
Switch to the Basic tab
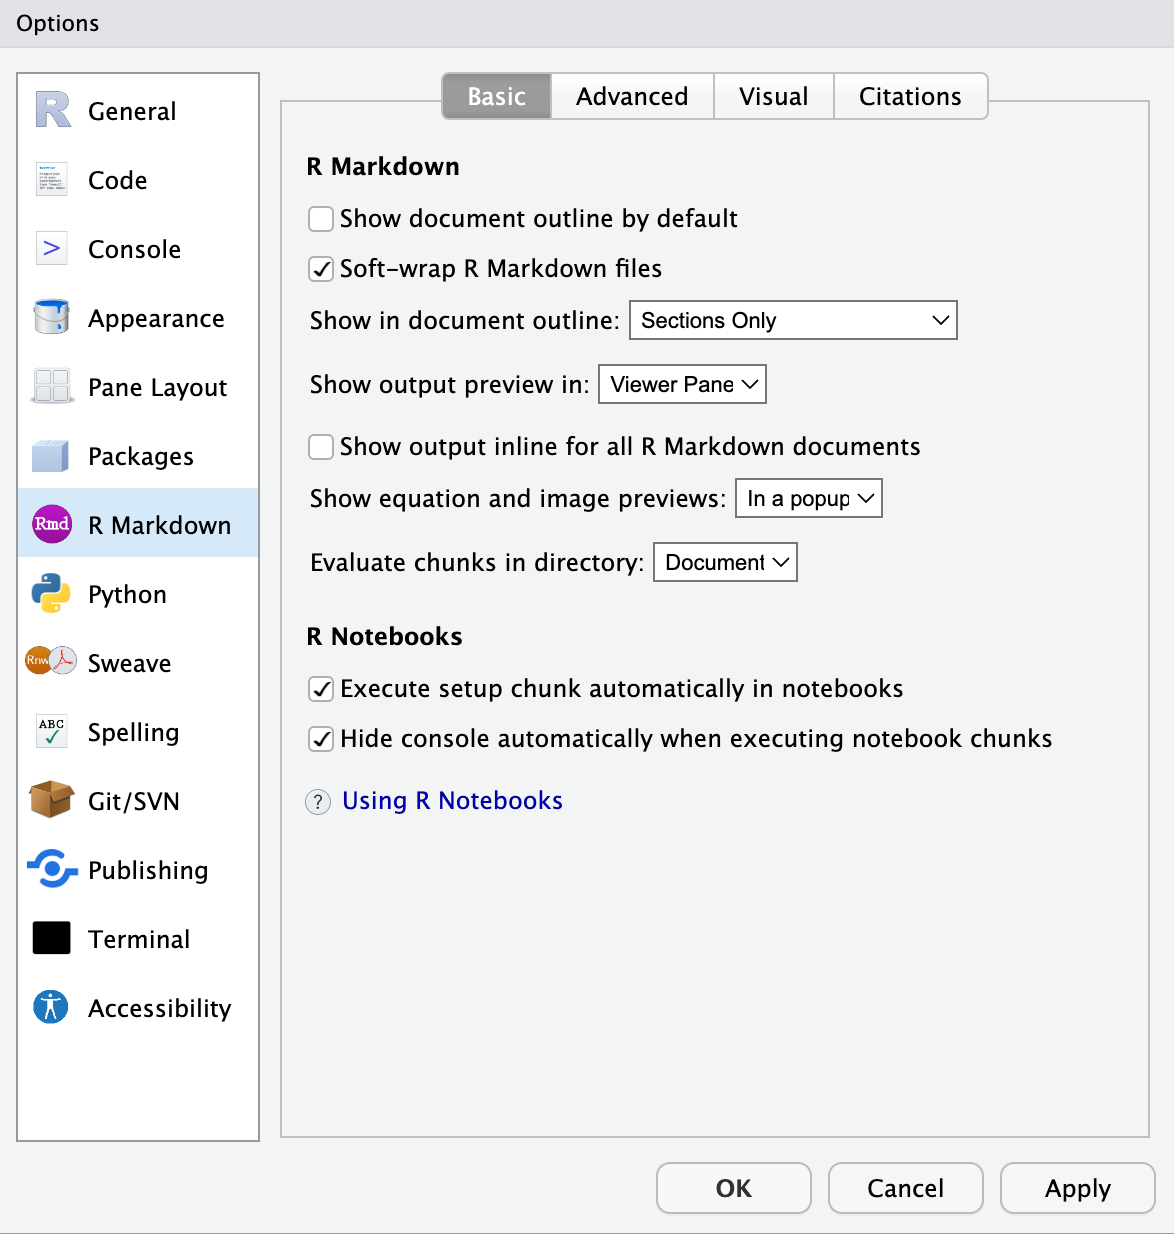coord(497,96)
